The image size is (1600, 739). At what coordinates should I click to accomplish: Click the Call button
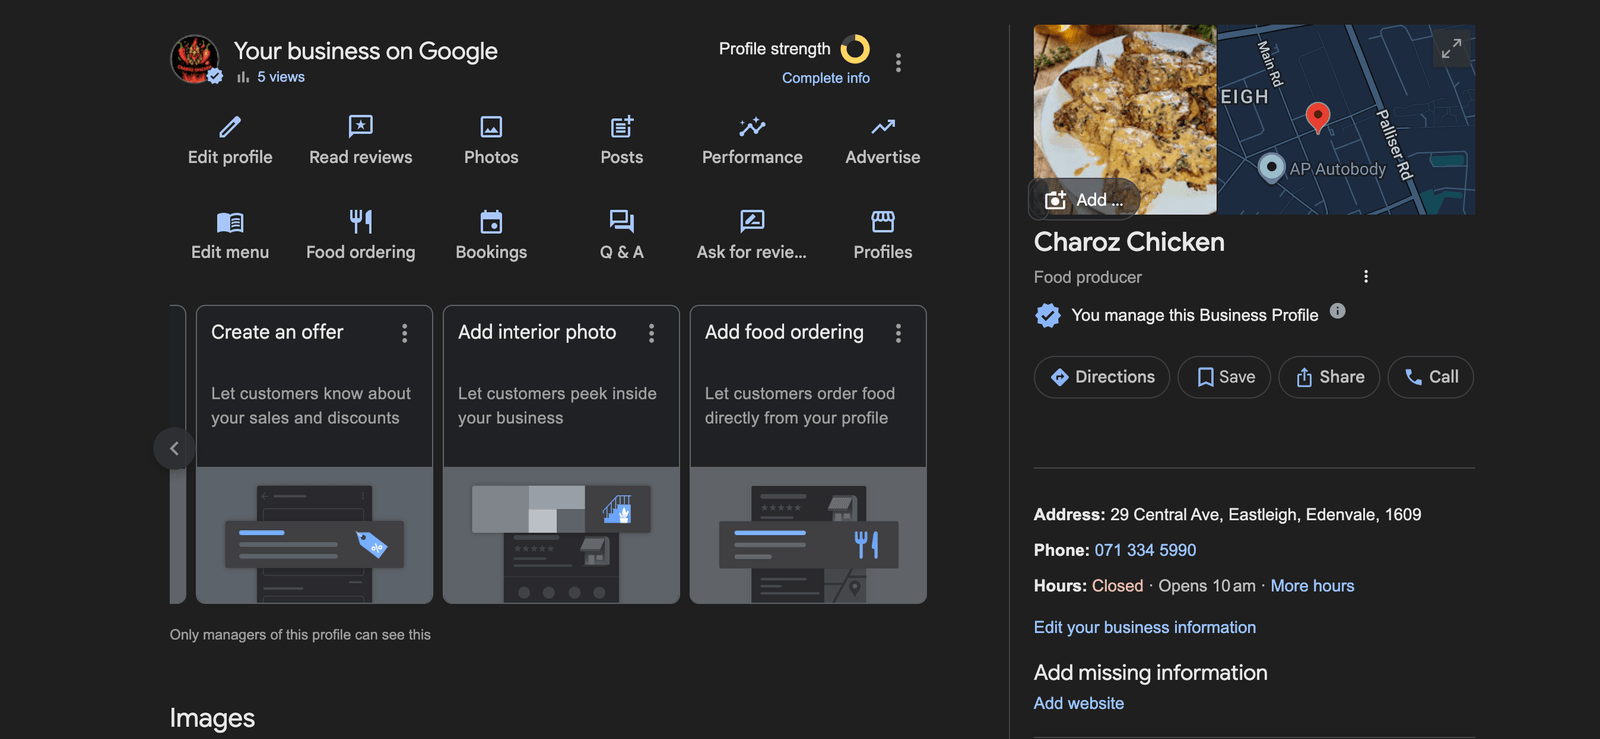pyautogui.click(x=1431, y=377)
